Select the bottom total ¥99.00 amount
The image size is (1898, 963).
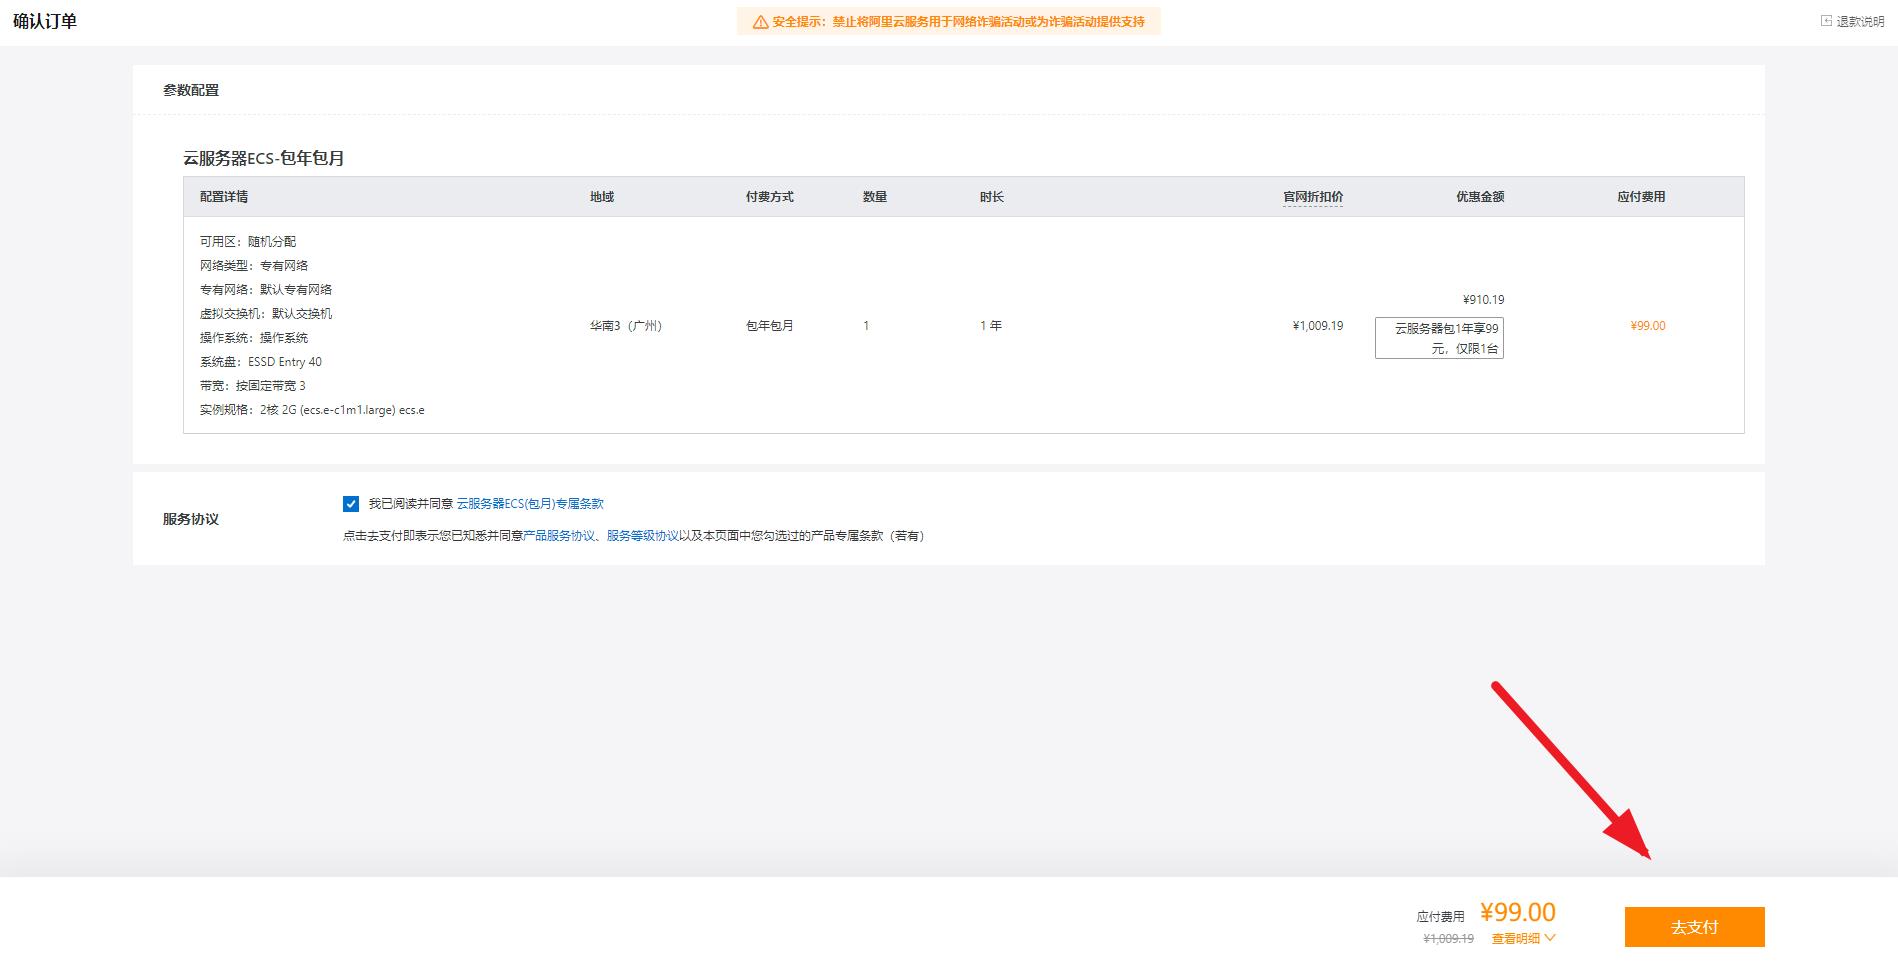(x=1518, y=912)
